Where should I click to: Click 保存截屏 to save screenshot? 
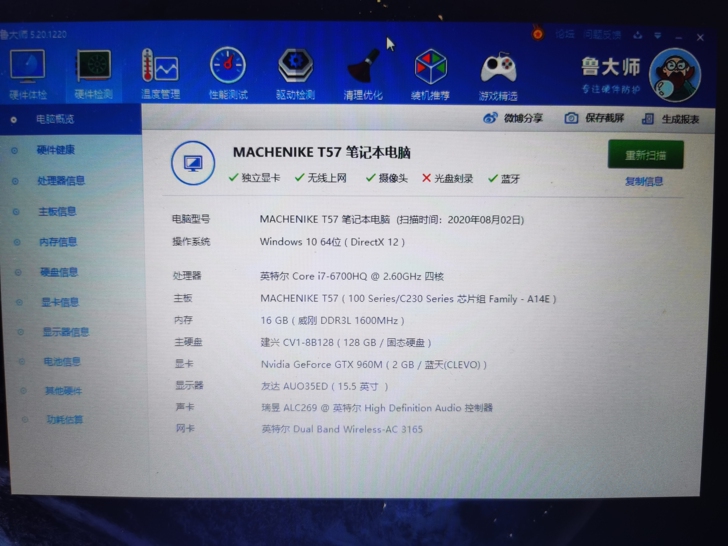[594, 118]
